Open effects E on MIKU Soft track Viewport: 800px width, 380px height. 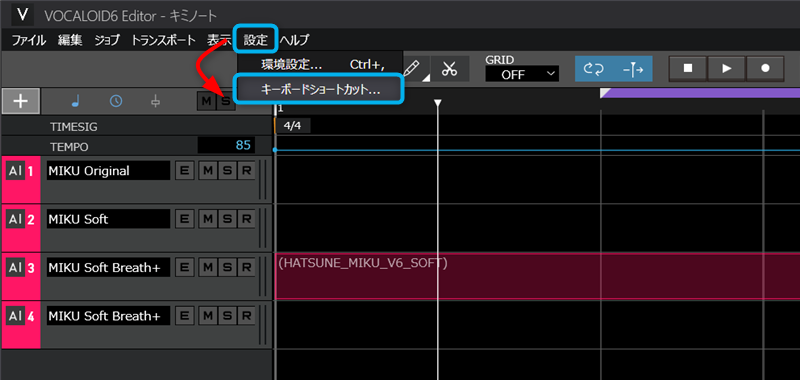pyautogui.click(x=184, y=219)
